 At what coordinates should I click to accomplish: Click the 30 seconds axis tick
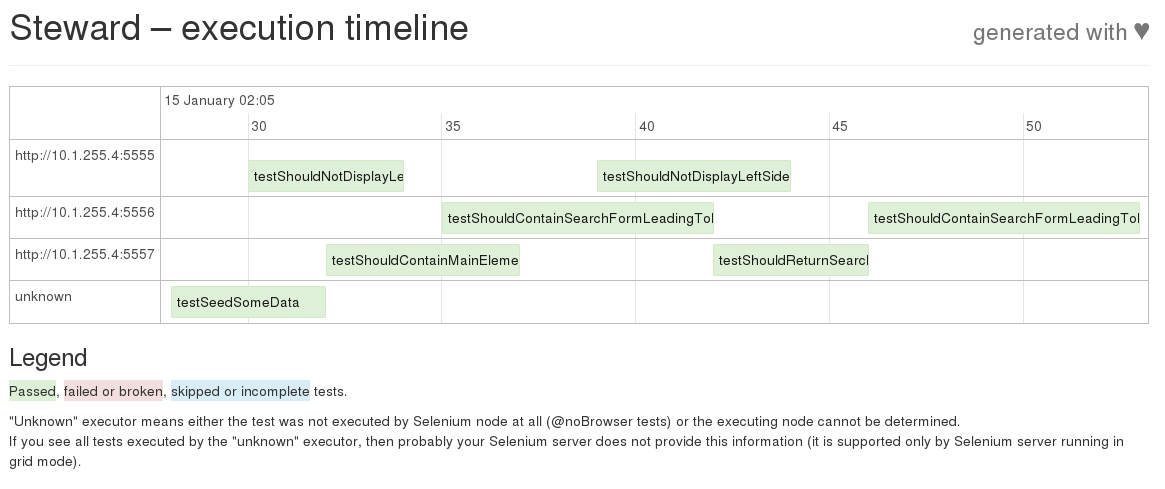(x=259, y=126)
